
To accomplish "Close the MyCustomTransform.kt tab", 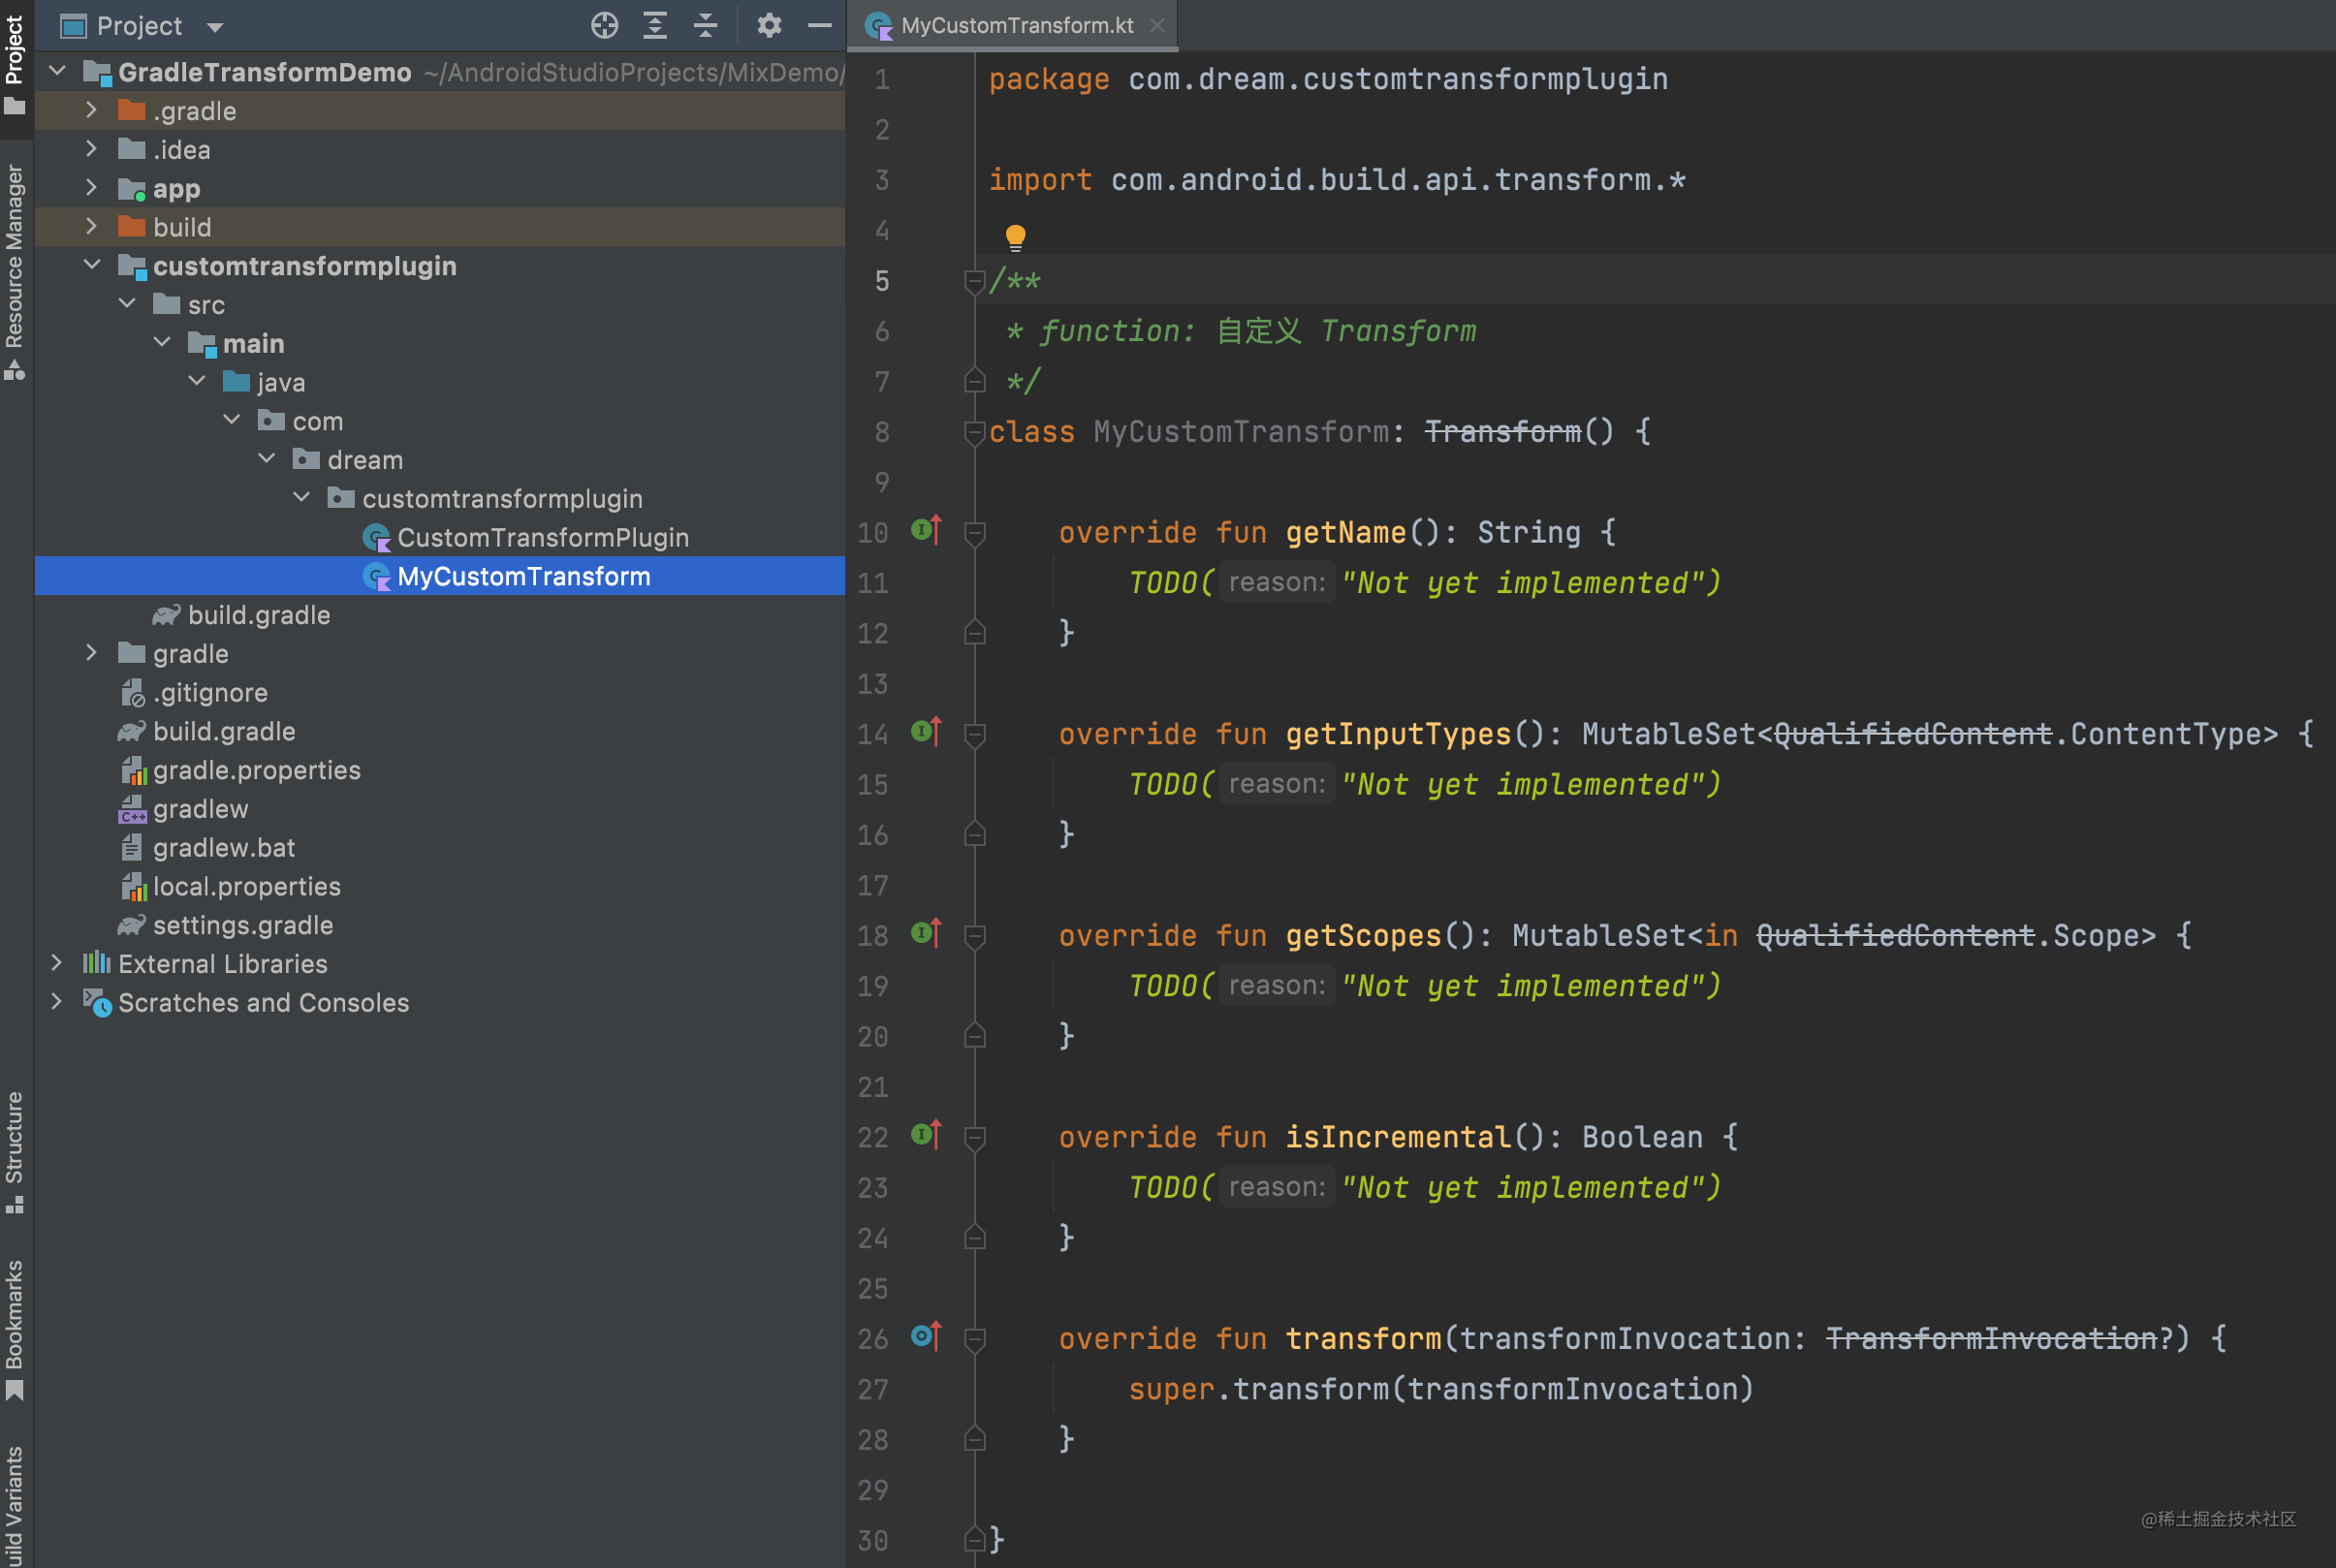I will click(1157, 25).
